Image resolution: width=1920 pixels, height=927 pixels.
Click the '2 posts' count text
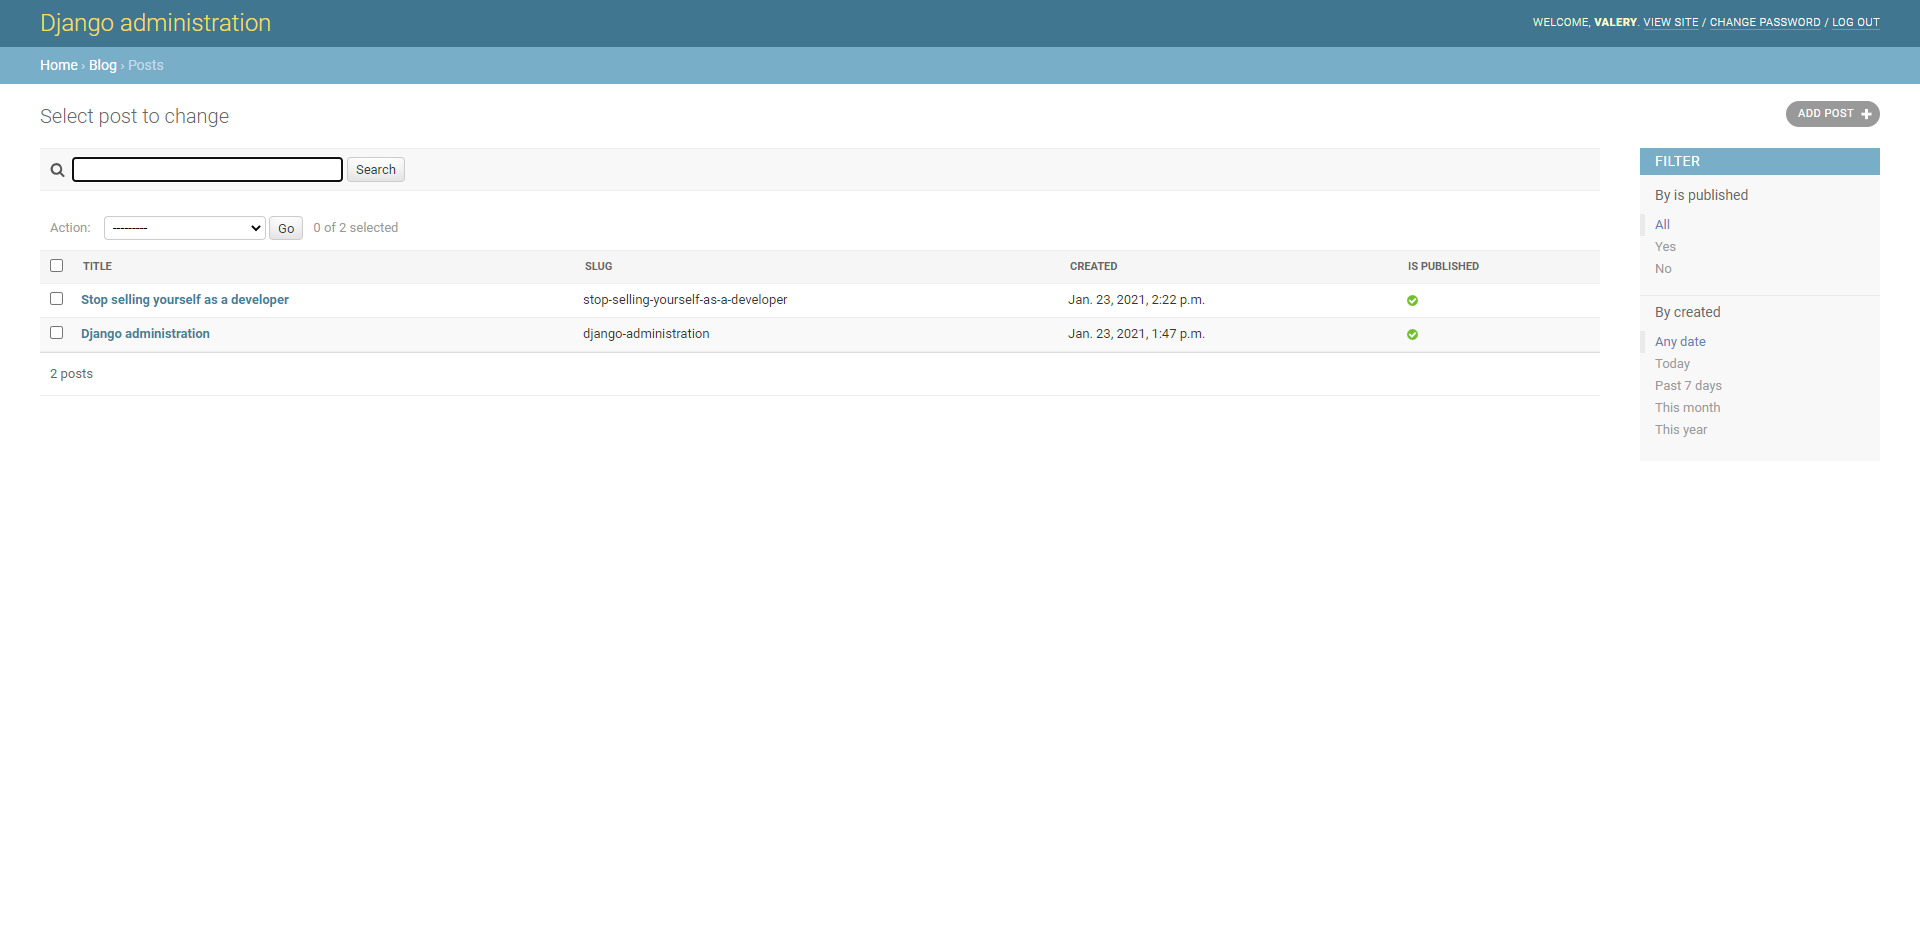click(71, 374)
